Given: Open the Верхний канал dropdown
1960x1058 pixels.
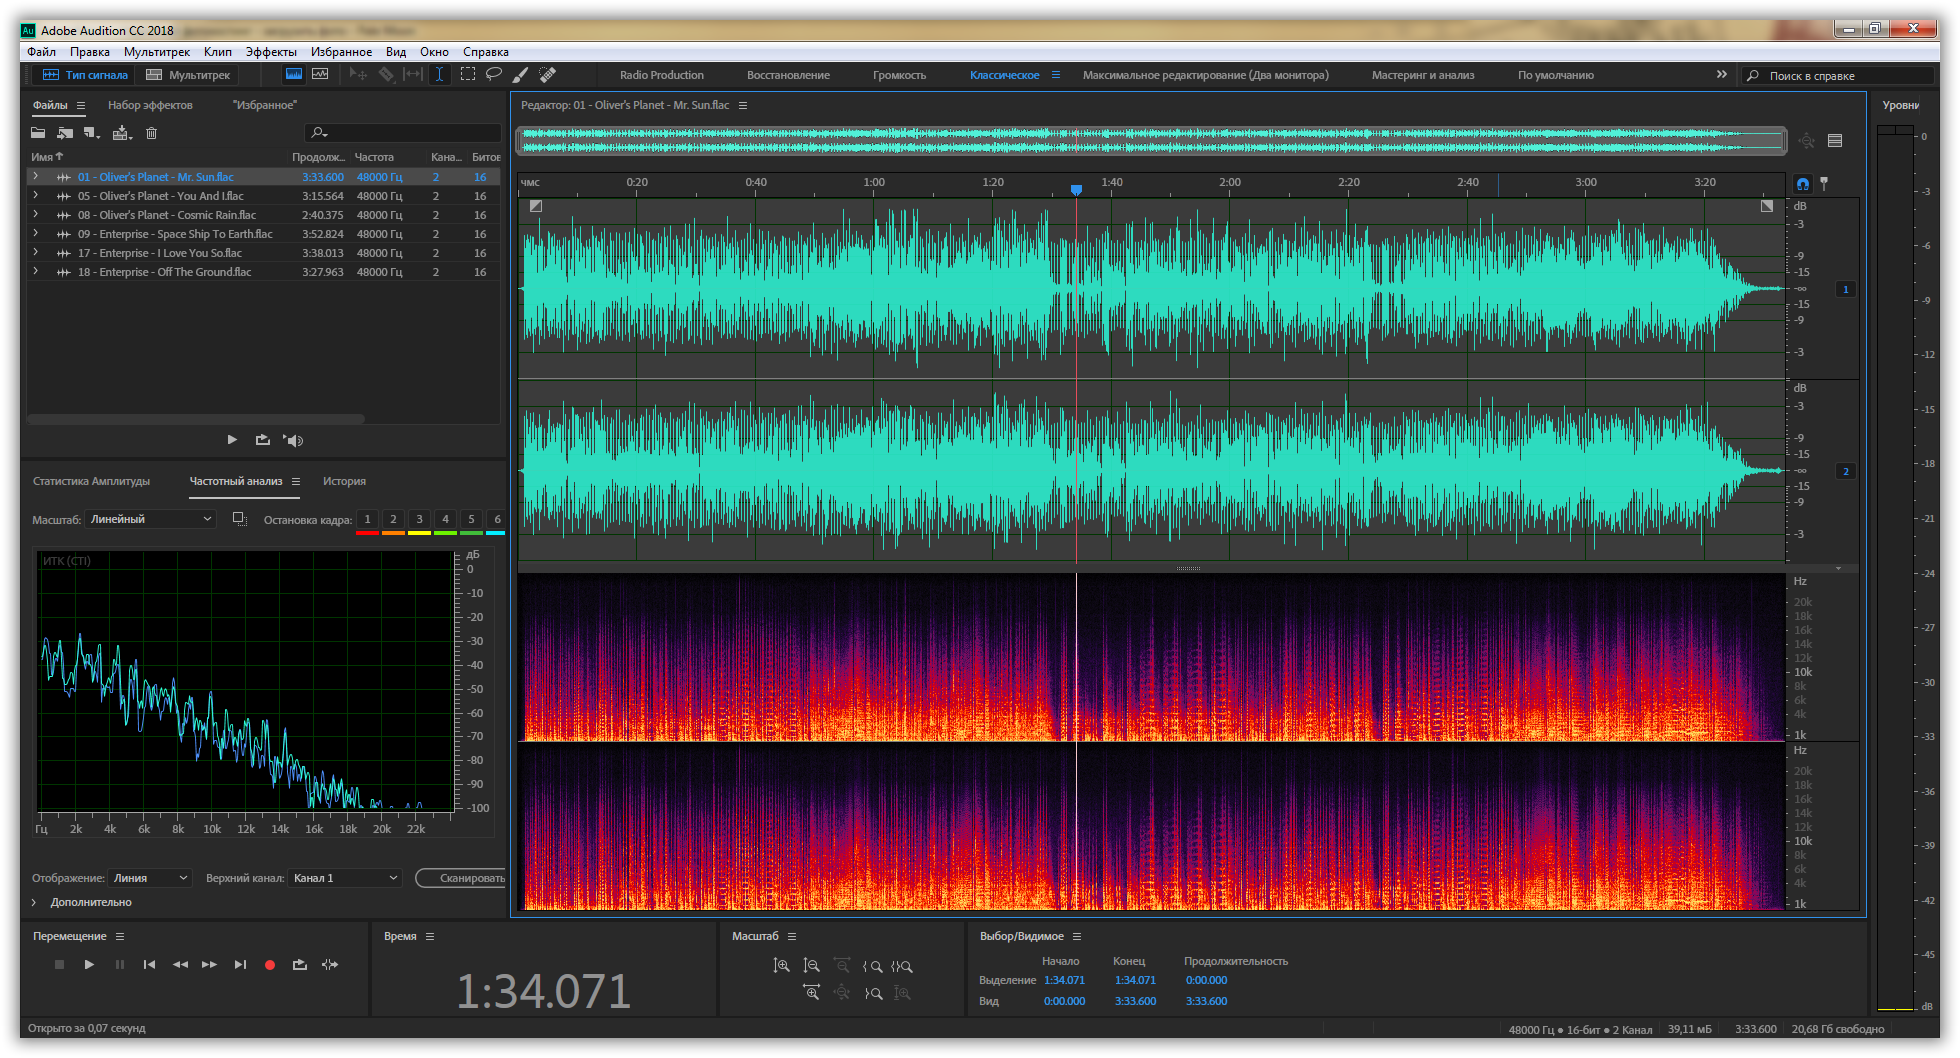Looking at the screenshot, I should point(345,878).
